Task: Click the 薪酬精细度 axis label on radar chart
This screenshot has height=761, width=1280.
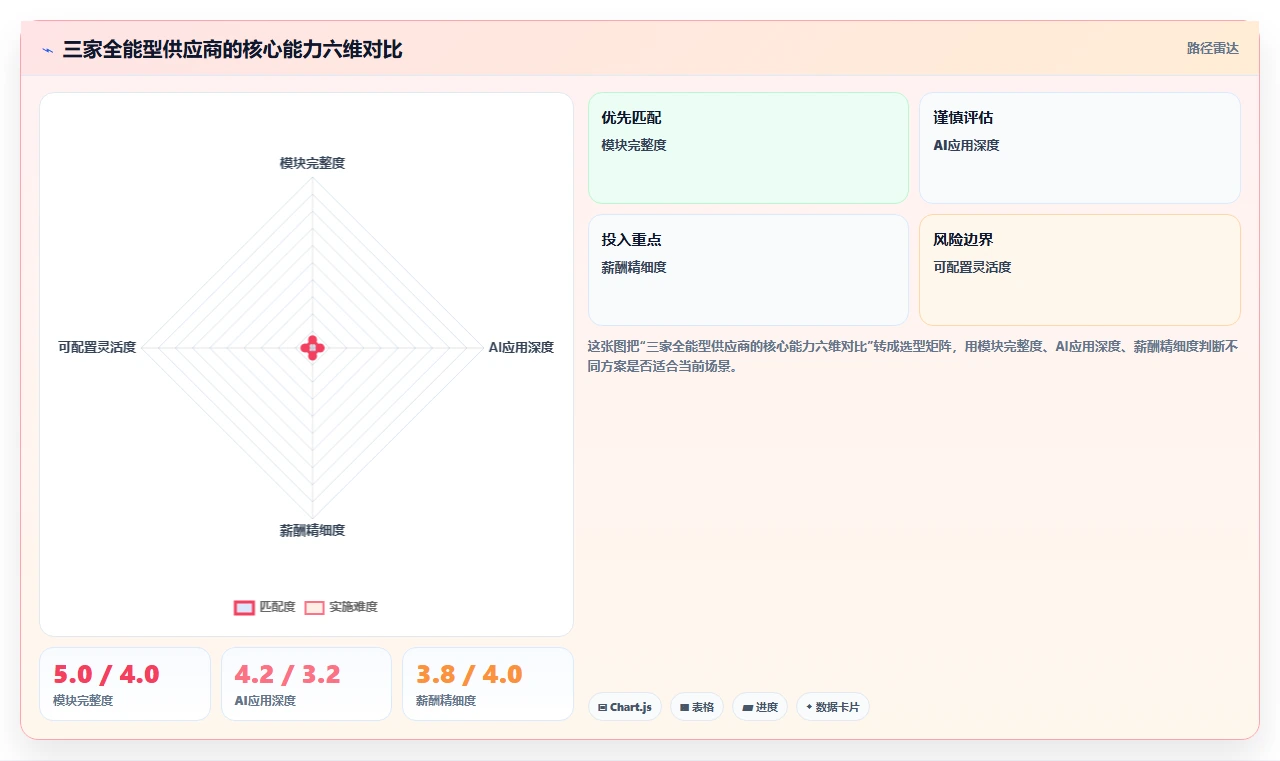Action: (x=312, y=530)
